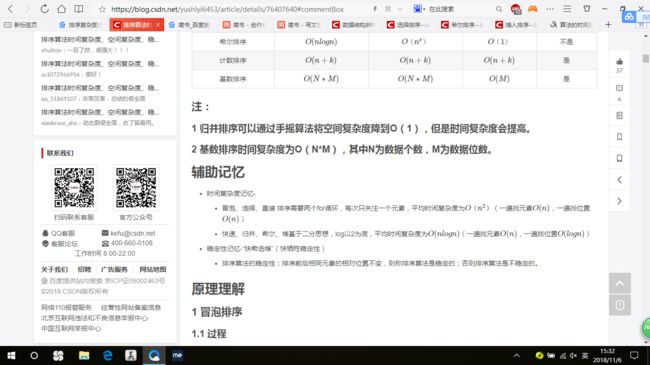Reload the current CSDN page
Screen dimensions: 650x365
coord(44,9)
